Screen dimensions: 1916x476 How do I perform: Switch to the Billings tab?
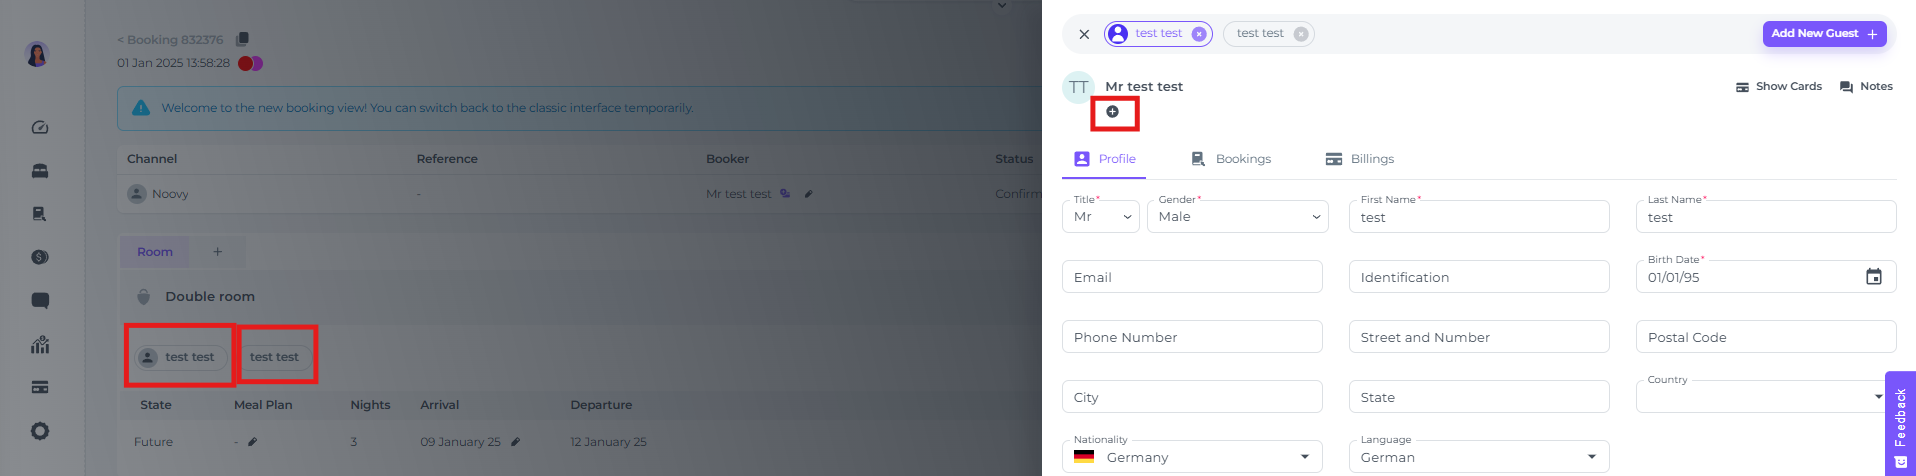[1359, 159]
